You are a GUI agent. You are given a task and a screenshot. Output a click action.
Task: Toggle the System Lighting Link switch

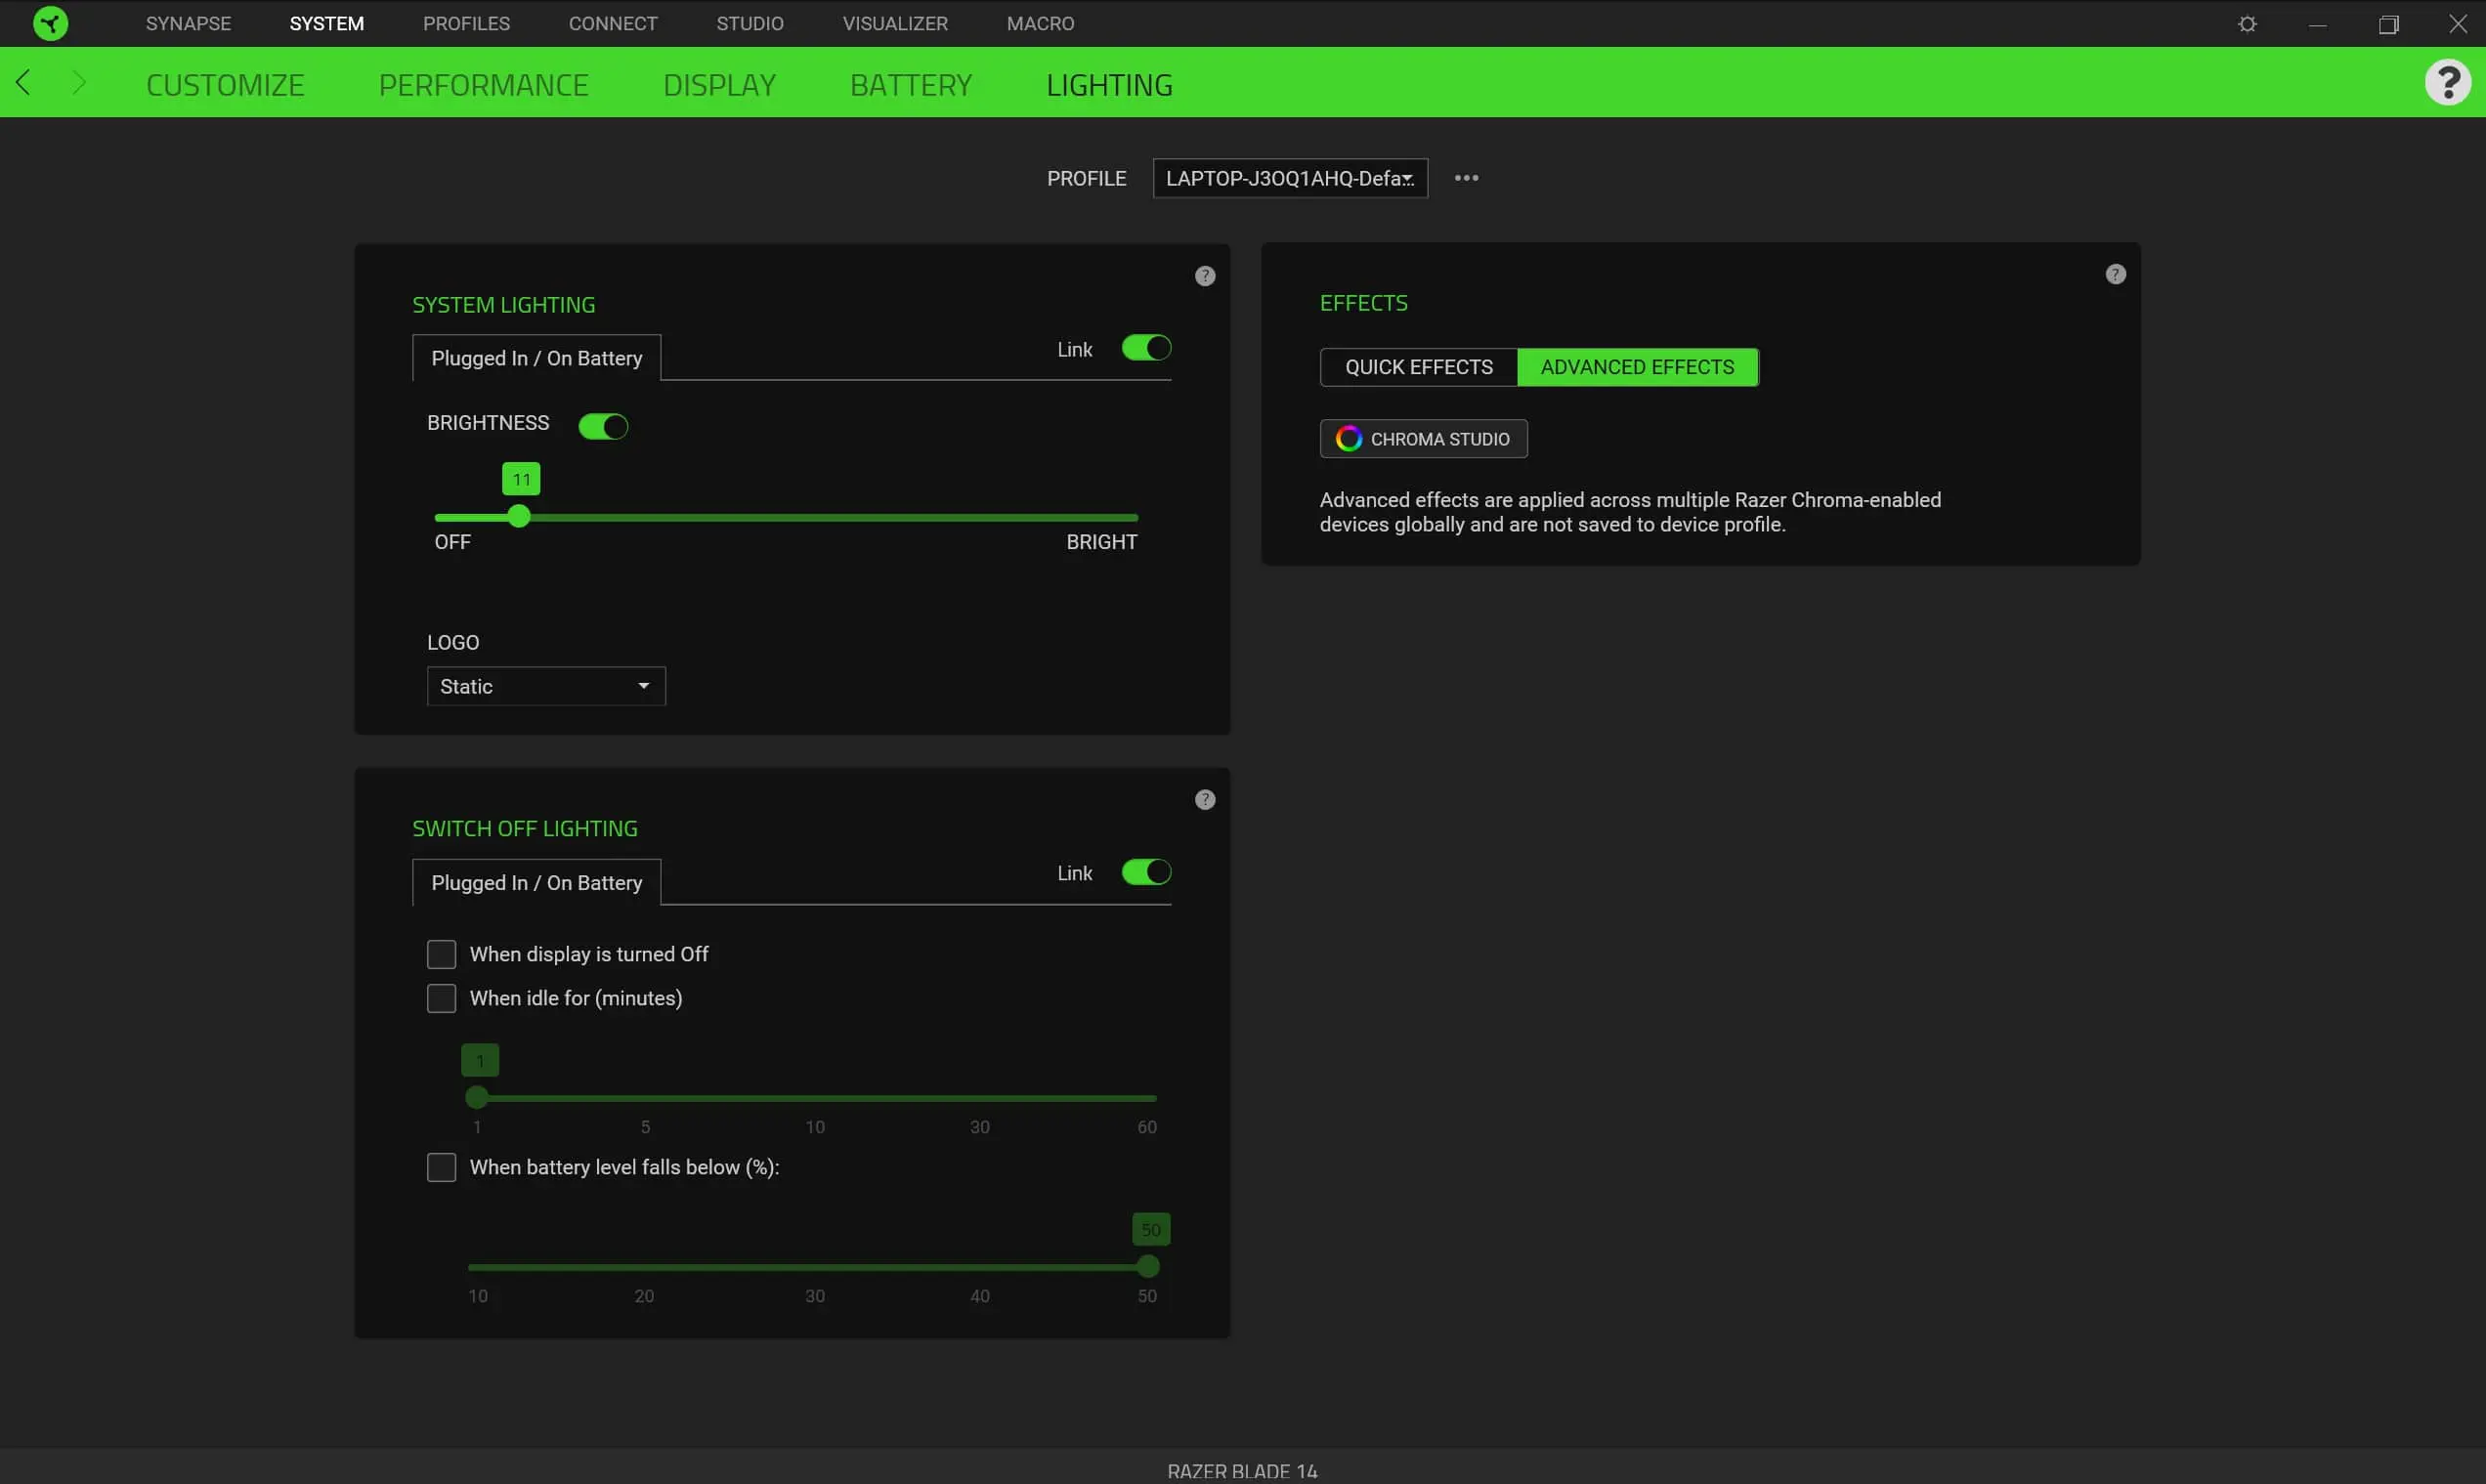tap(1146, 348)
